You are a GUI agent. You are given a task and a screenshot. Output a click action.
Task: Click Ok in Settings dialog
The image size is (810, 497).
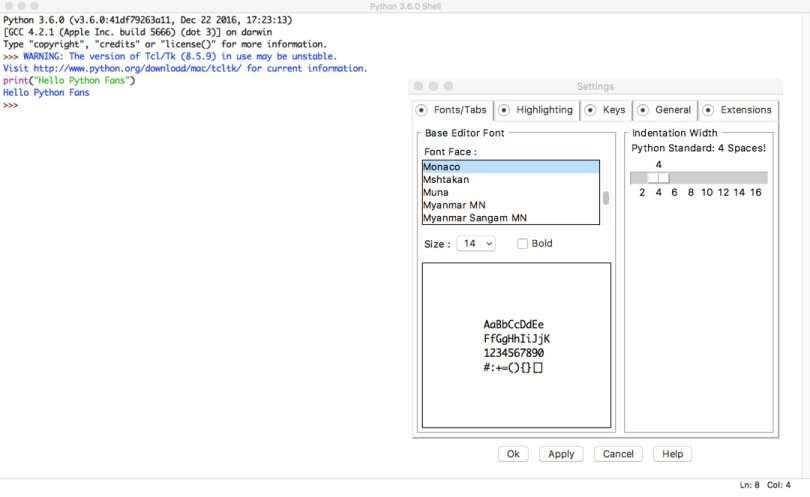tap(513, 454)
